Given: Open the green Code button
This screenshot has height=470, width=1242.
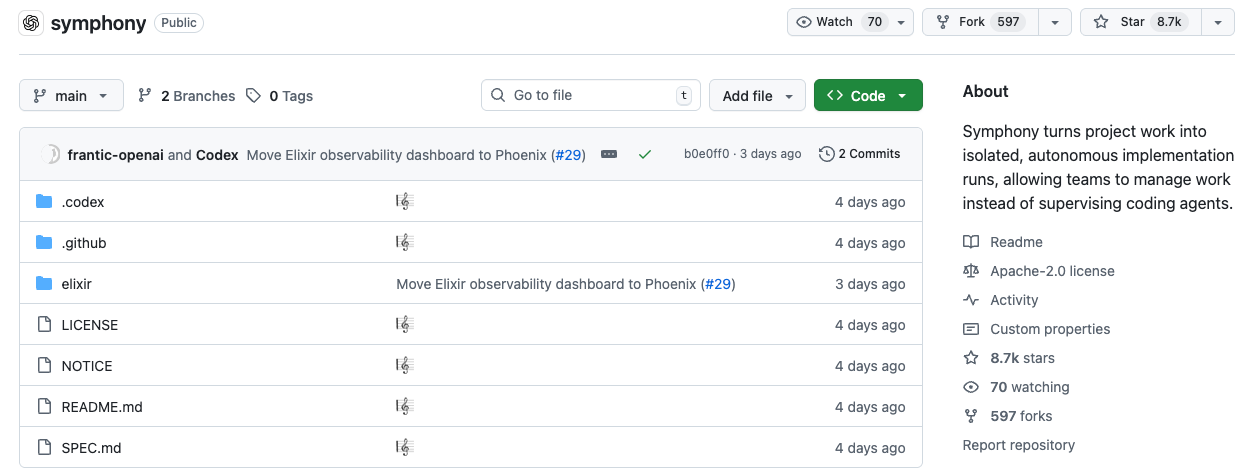Looking at the screenshot, I should (x=867, y=96).
